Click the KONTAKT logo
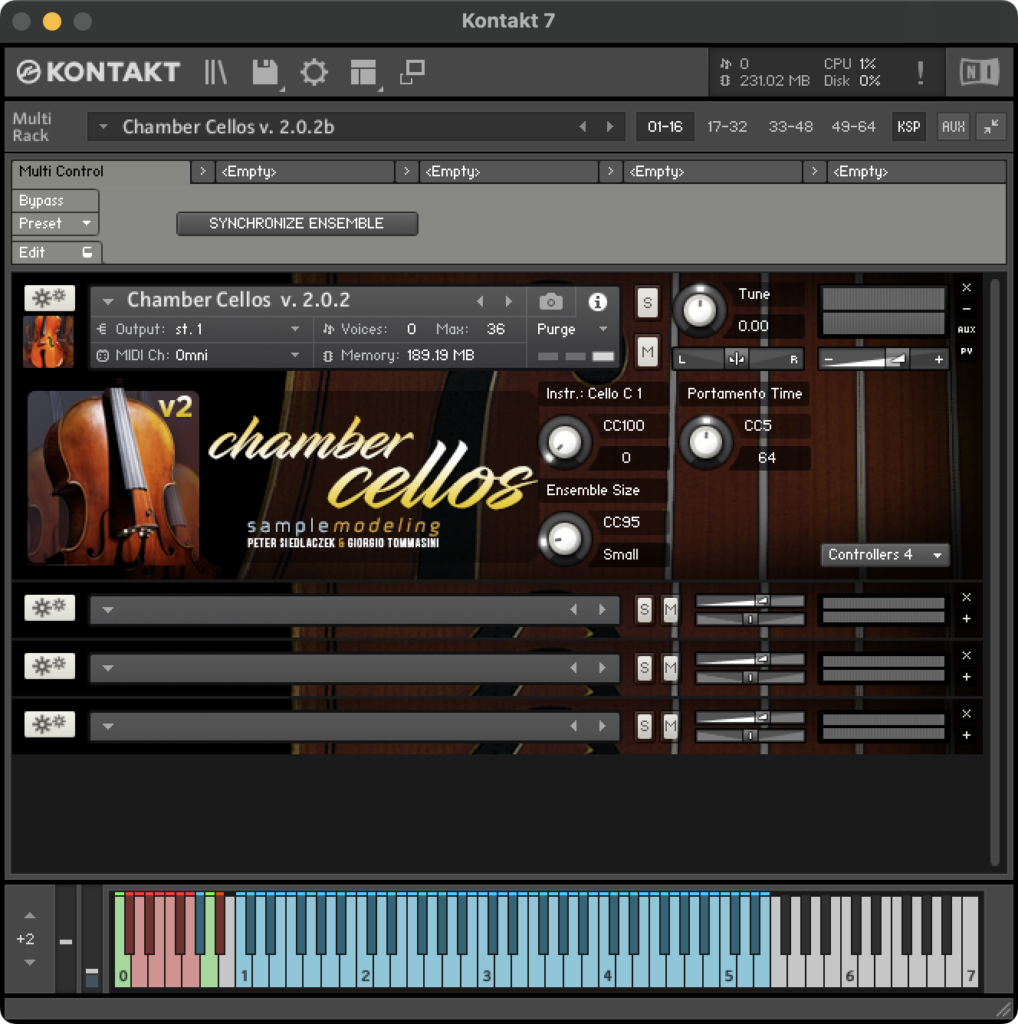The image size is (1018, 1024). tap(99, 72)
